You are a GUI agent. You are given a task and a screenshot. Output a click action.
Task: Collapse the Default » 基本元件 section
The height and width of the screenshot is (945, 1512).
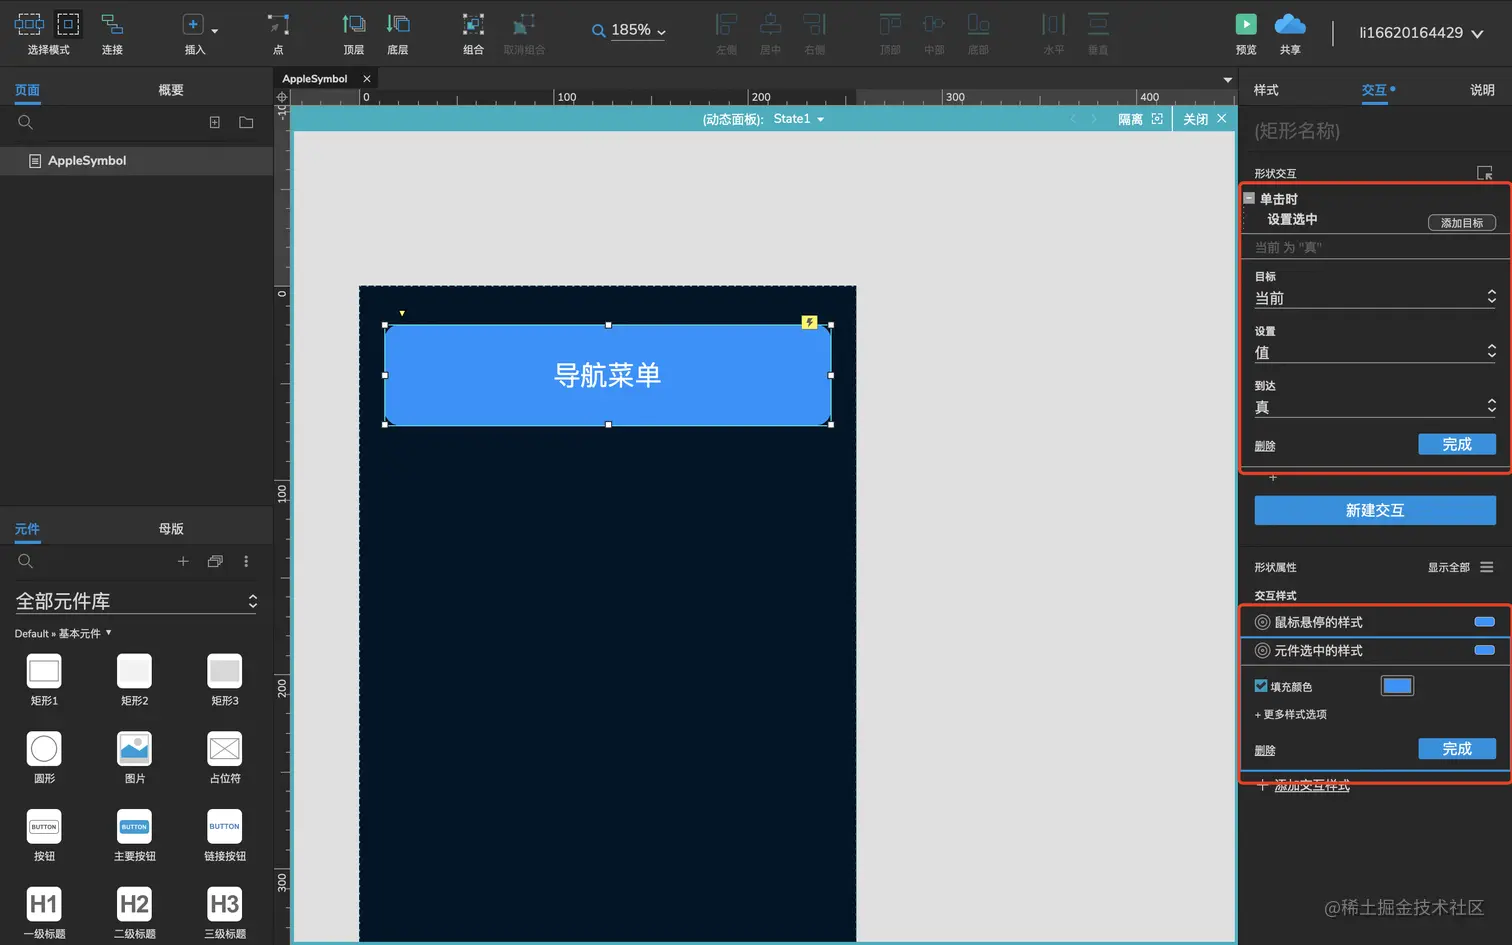(x=108, y=632)
